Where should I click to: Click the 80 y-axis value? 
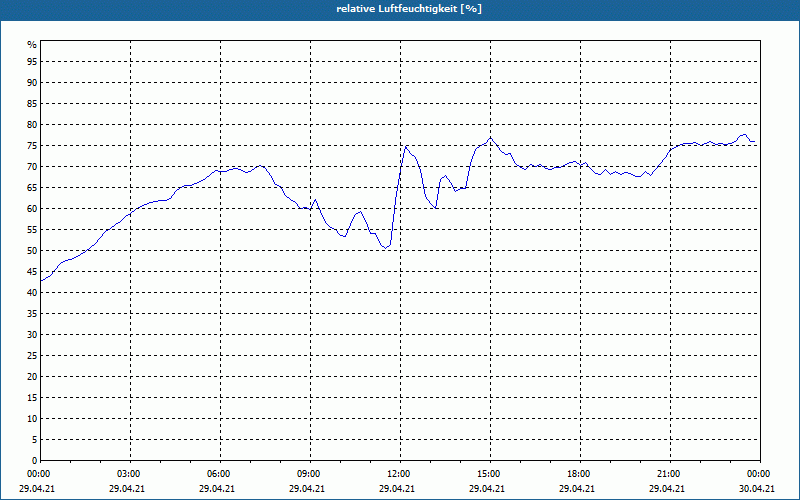pos(32,124)
